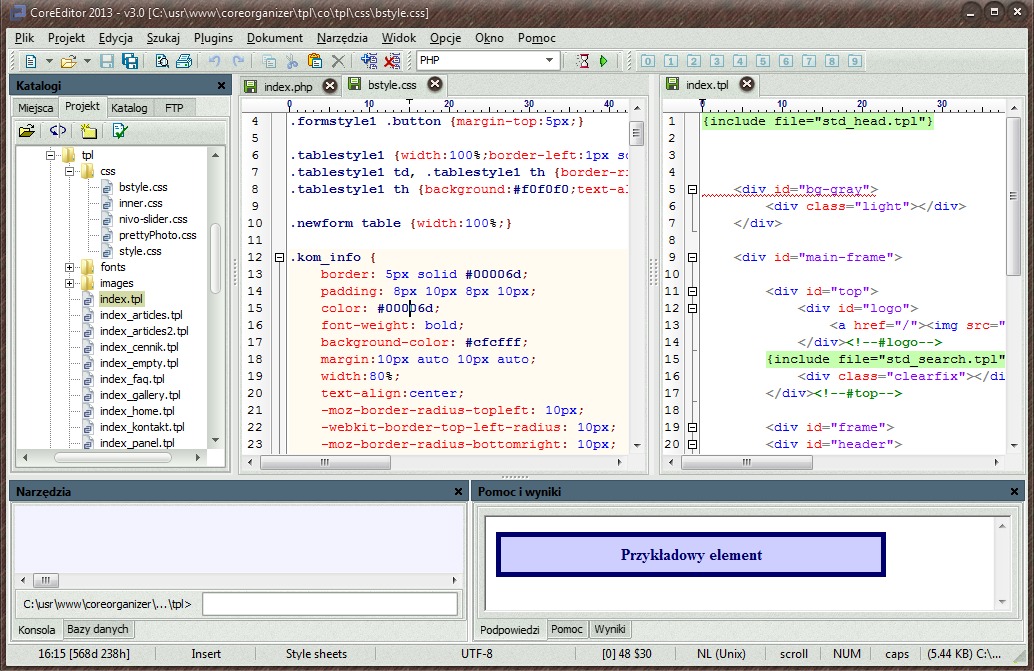
Task: Expand the fonts folder
Action: click(x=69, y=267)
